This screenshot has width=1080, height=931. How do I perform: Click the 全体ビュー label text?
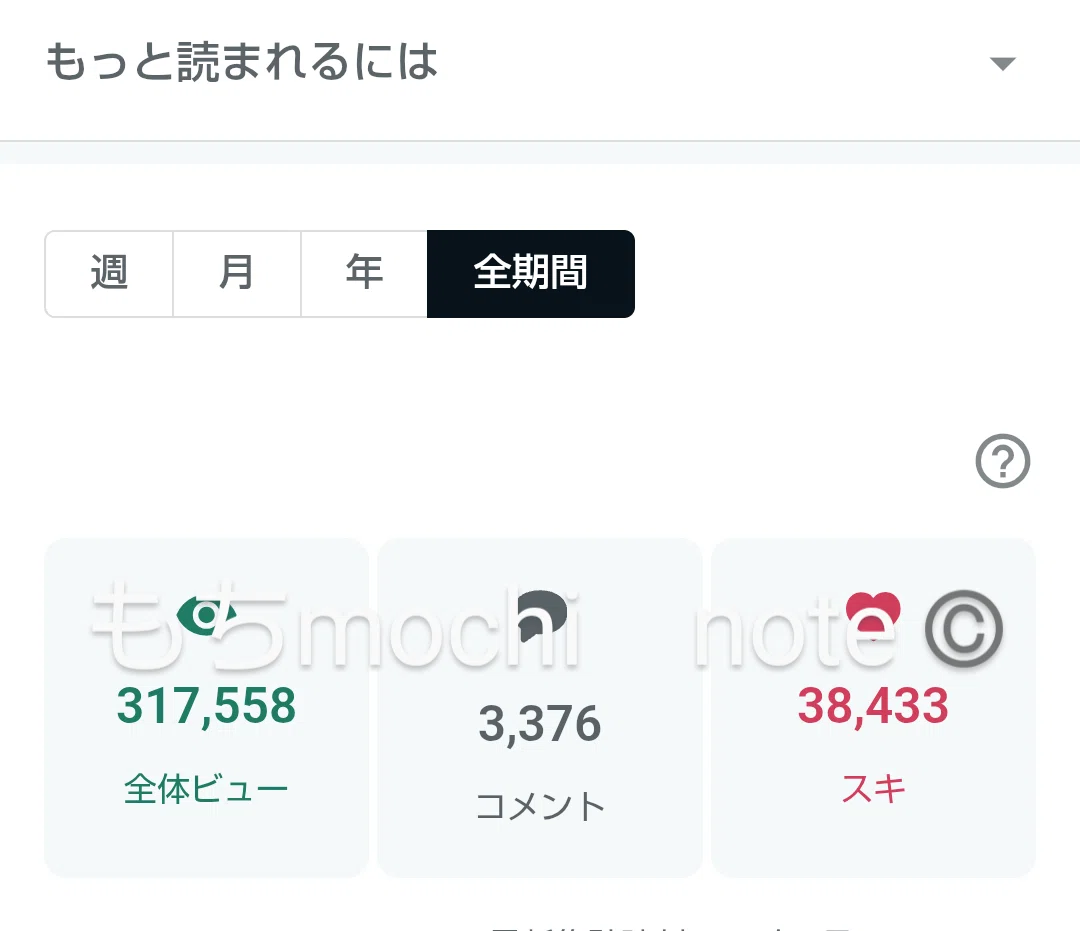(x=206, y=788)
